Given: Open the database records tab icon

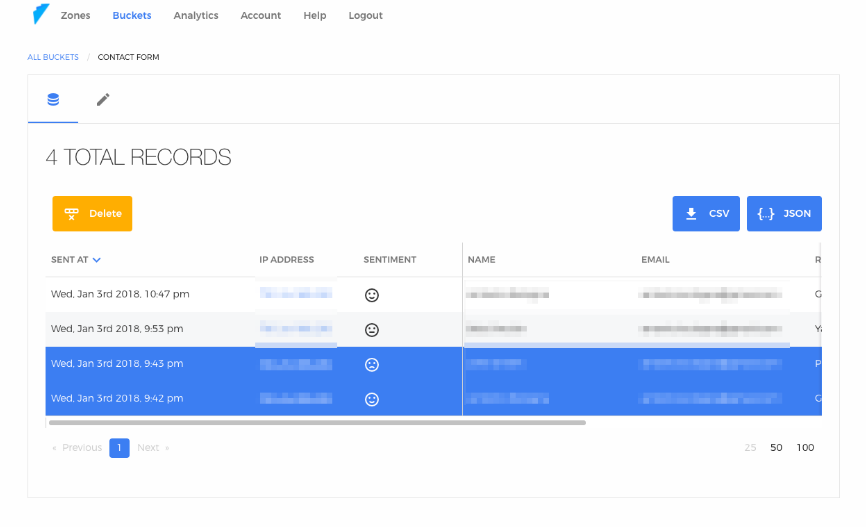Looking at the screenshot, I should 53,99.
